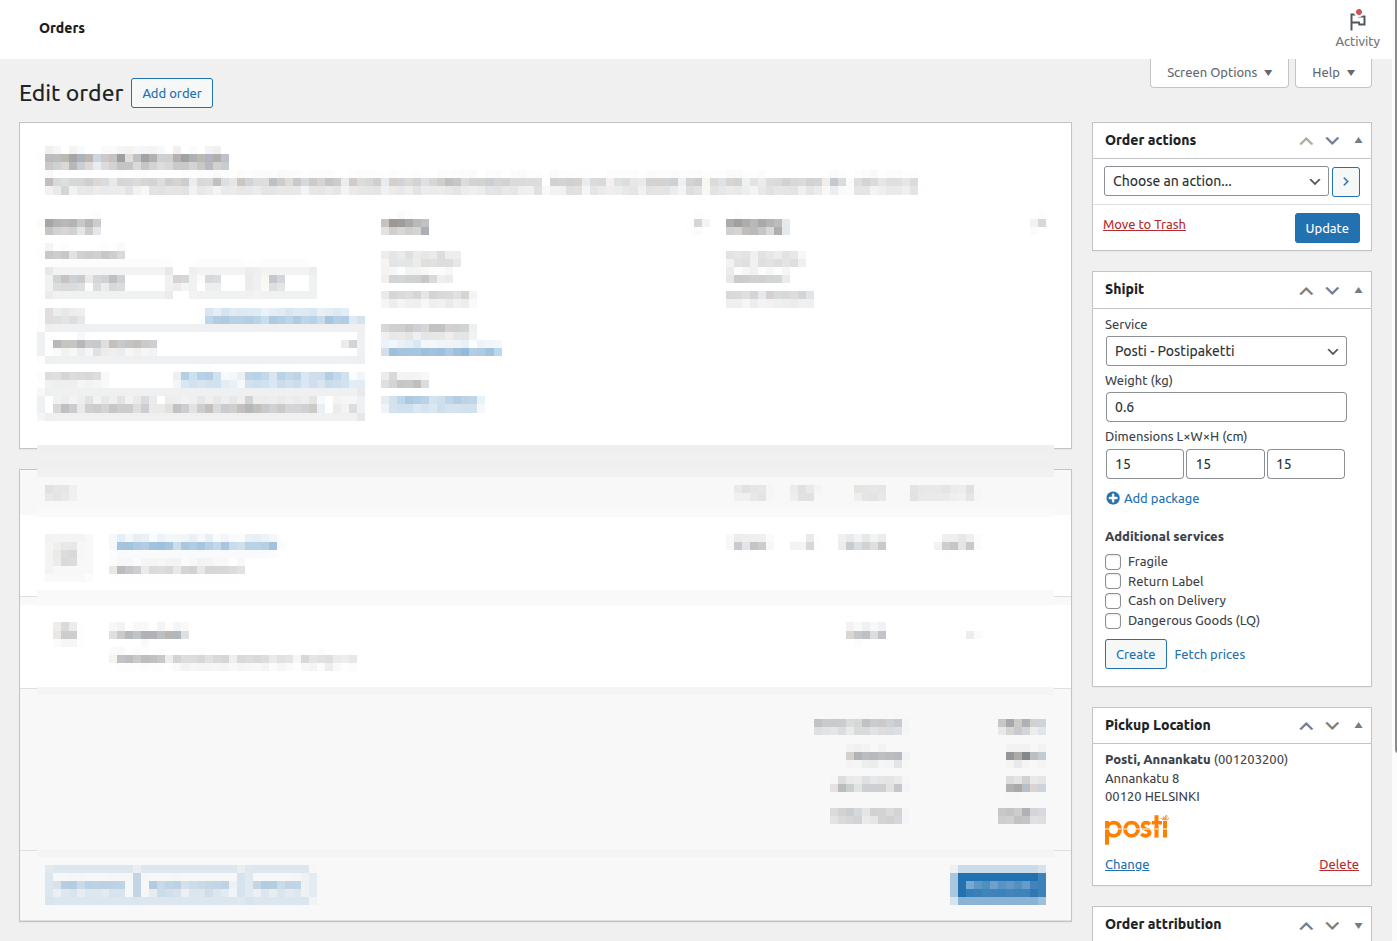The width and height of the screenshot is (1397, 941).
Task: Move Order attribution panel down
Action: pos(1332,925)
